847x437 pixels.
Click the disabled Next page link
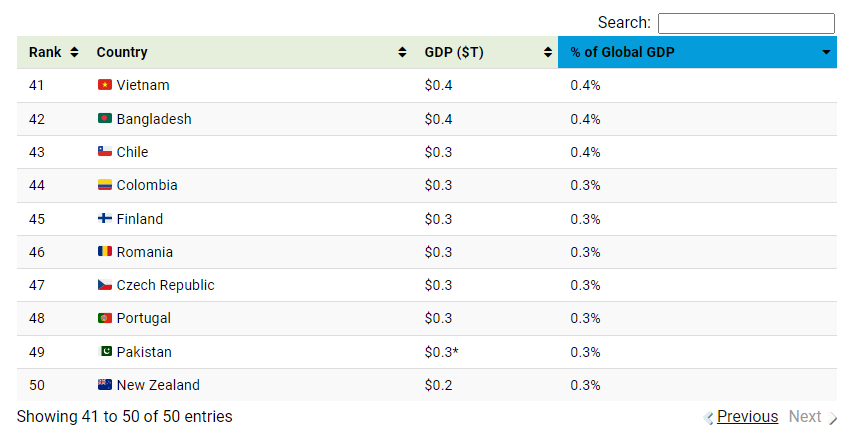click(x=805, y=417)
